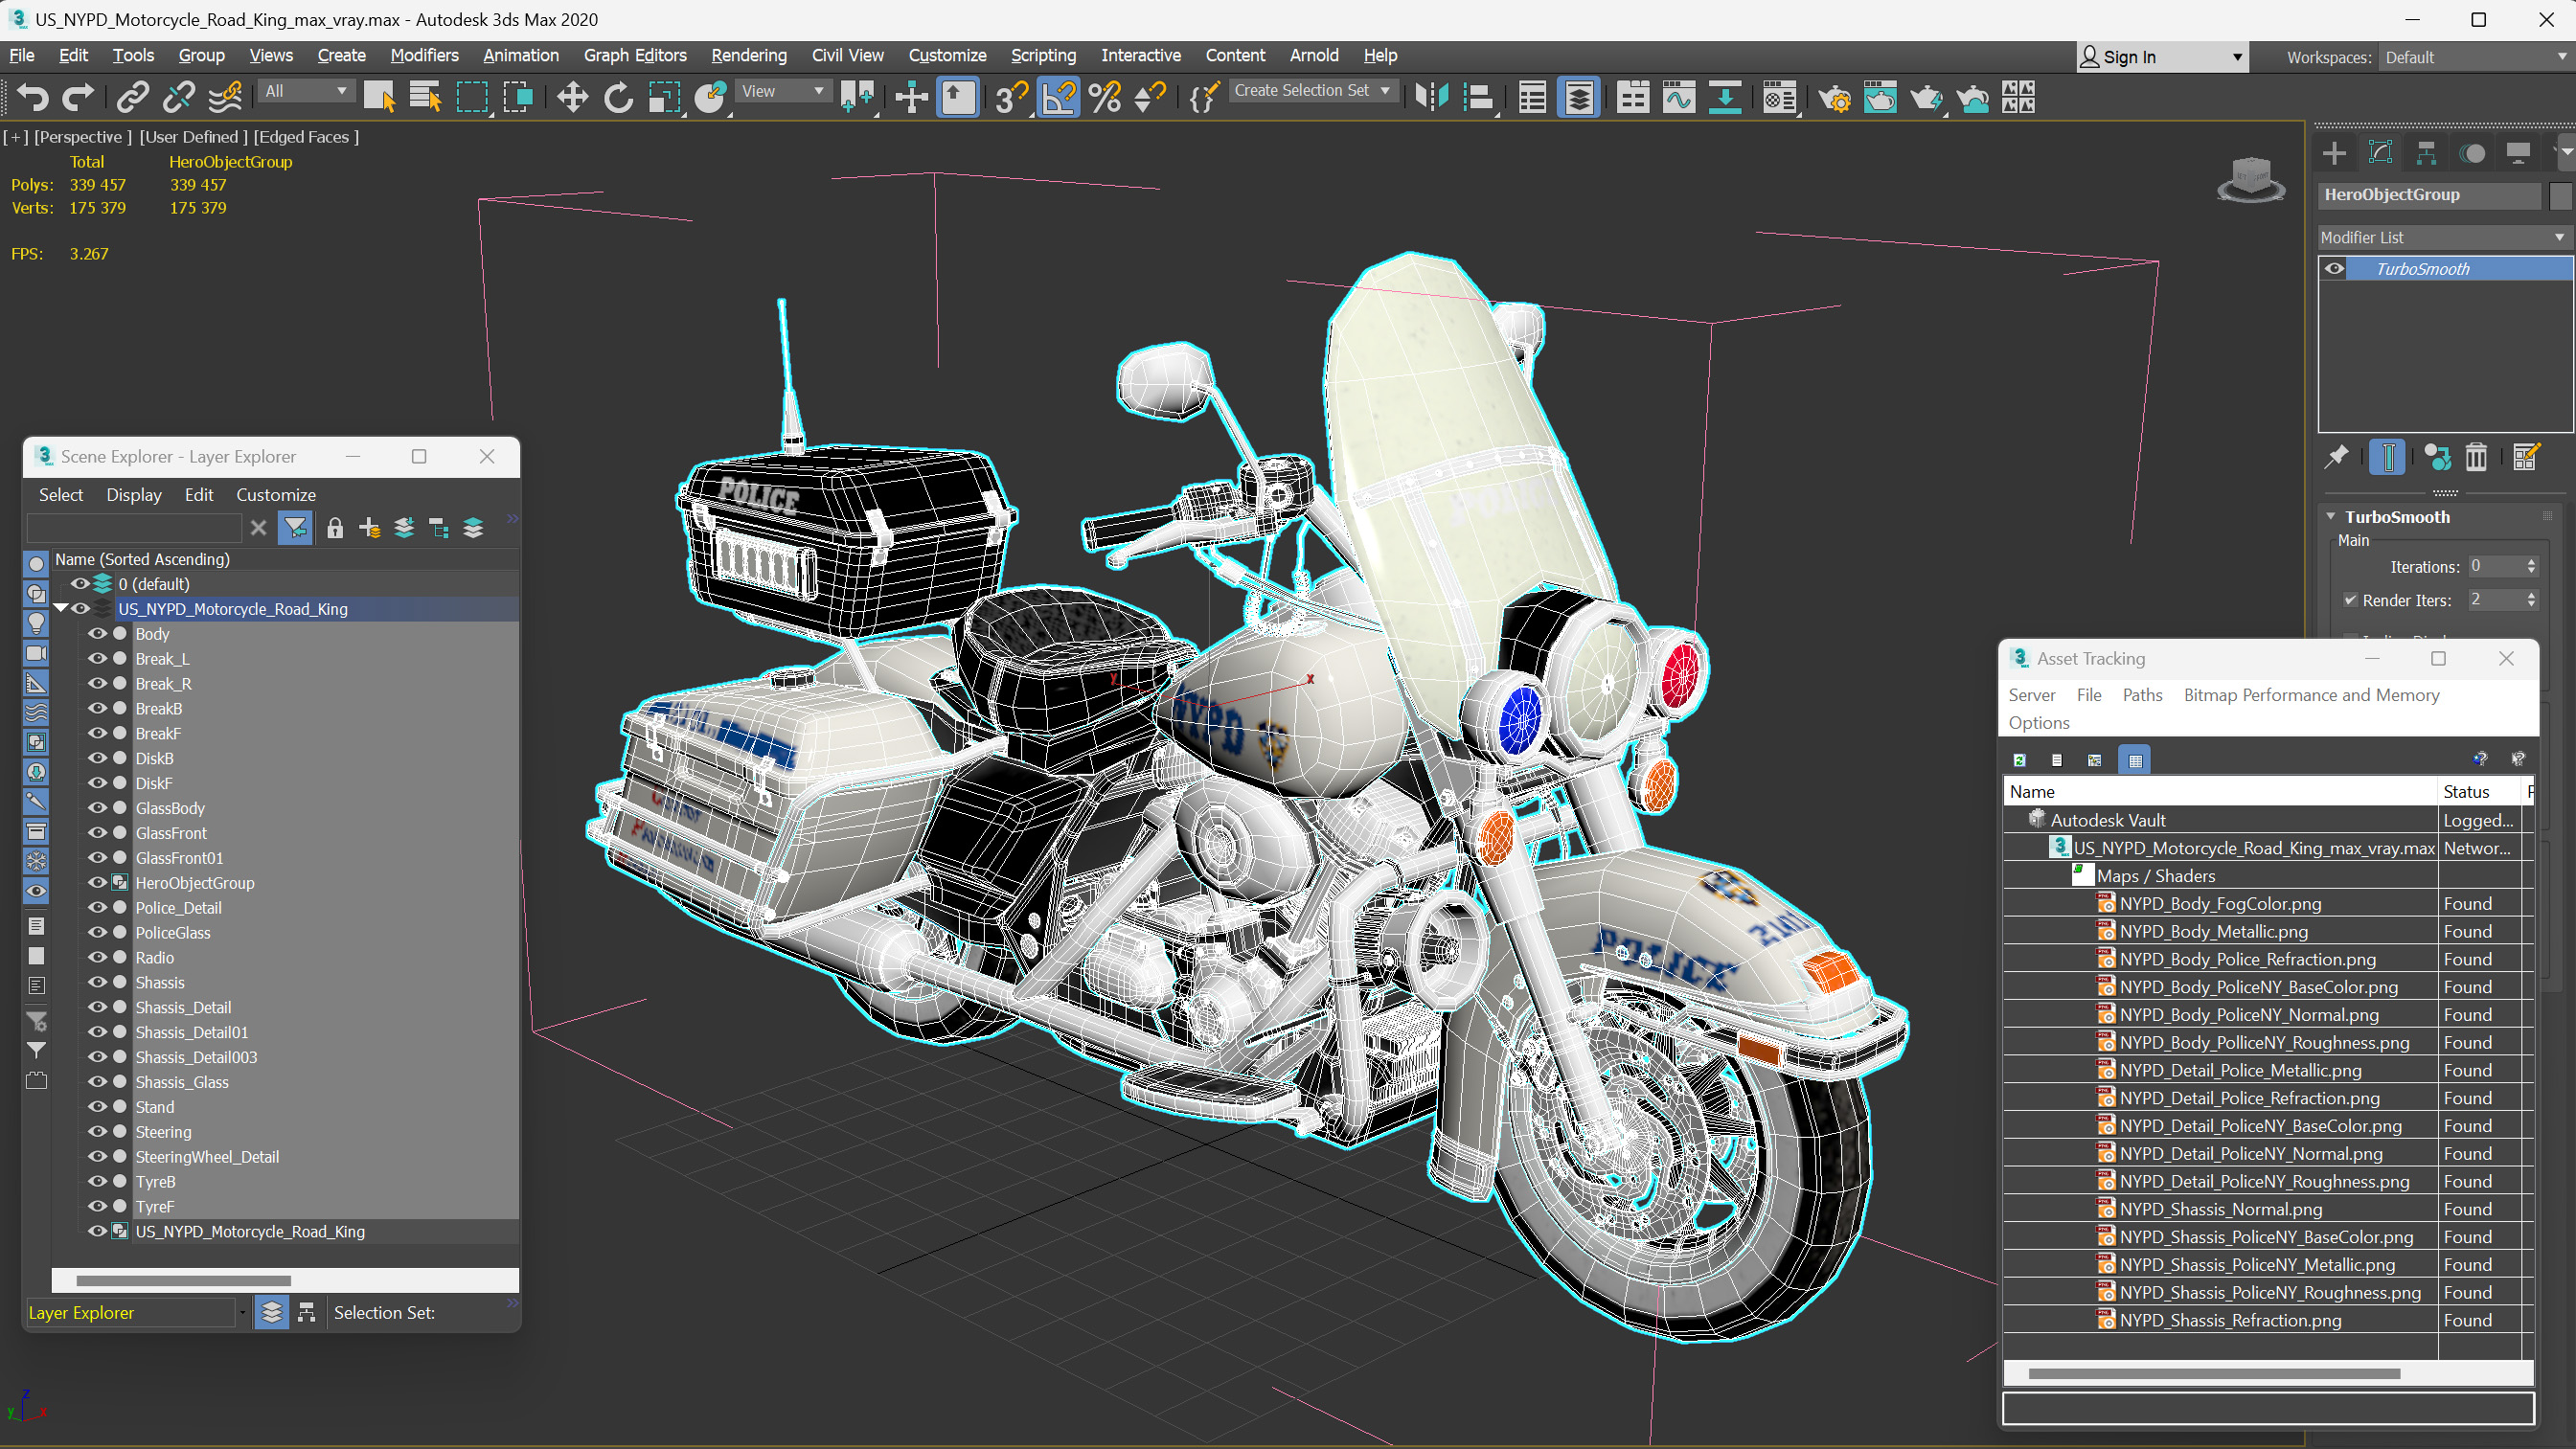Toggle visibility of 0 (default) layer
Viewport: 2576px width, 1449px height.
tap(79, 583)
